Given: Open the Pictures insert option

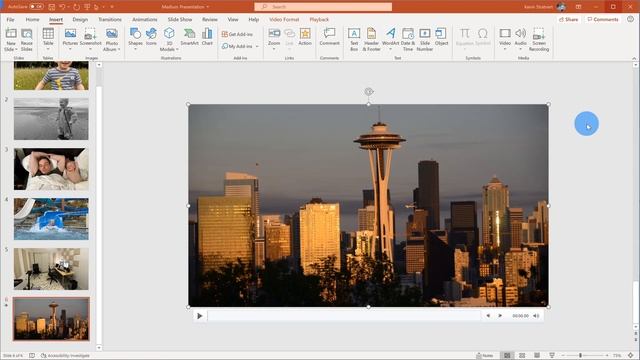Looking at the screenshot, I should (70, 39).
